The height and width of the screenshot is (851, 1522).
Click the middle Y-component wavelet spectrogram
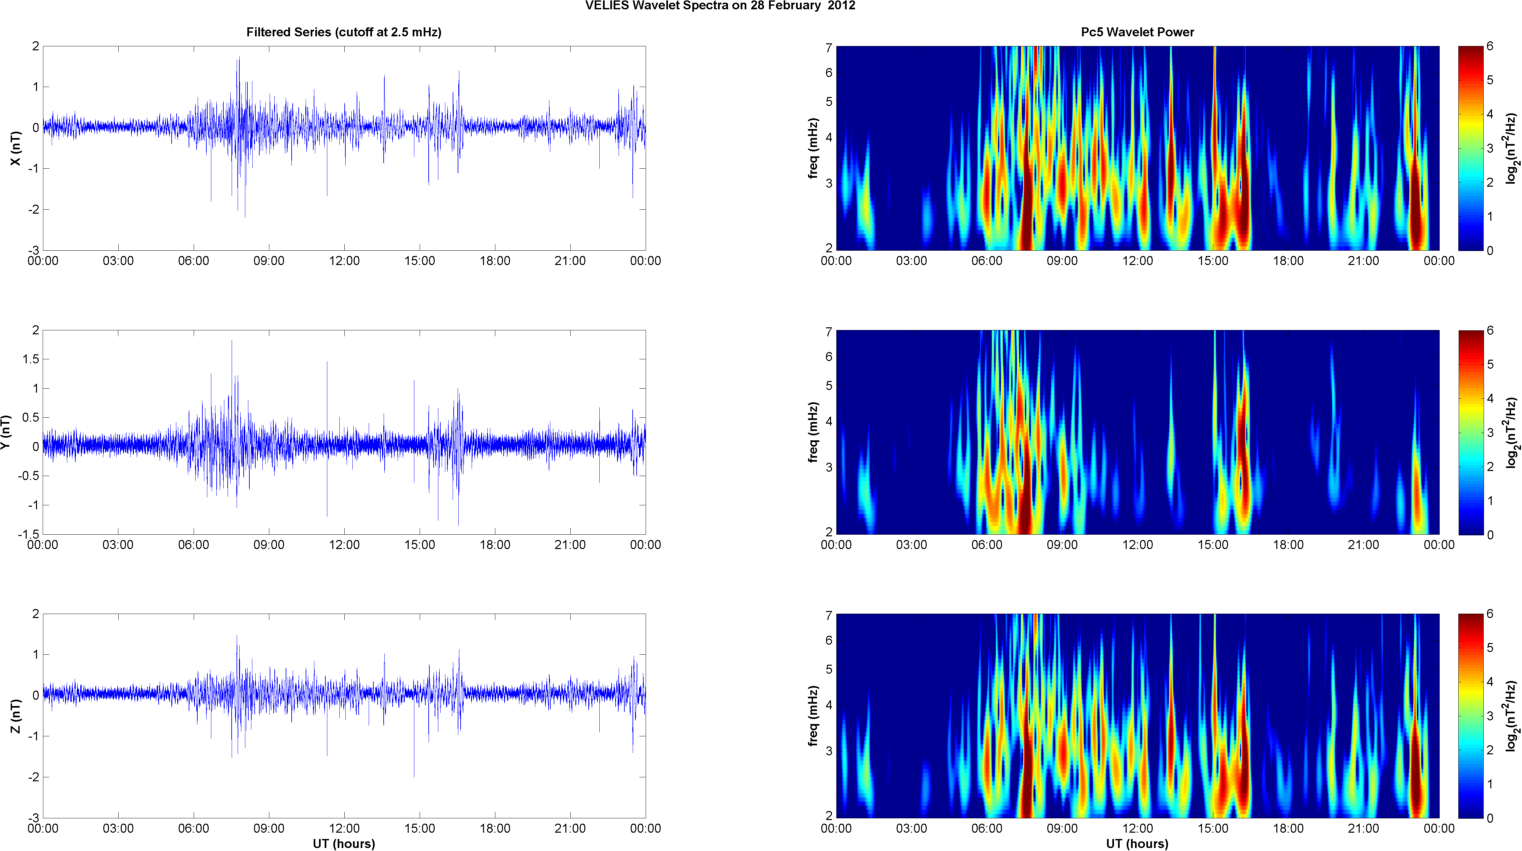point(1137,432)
